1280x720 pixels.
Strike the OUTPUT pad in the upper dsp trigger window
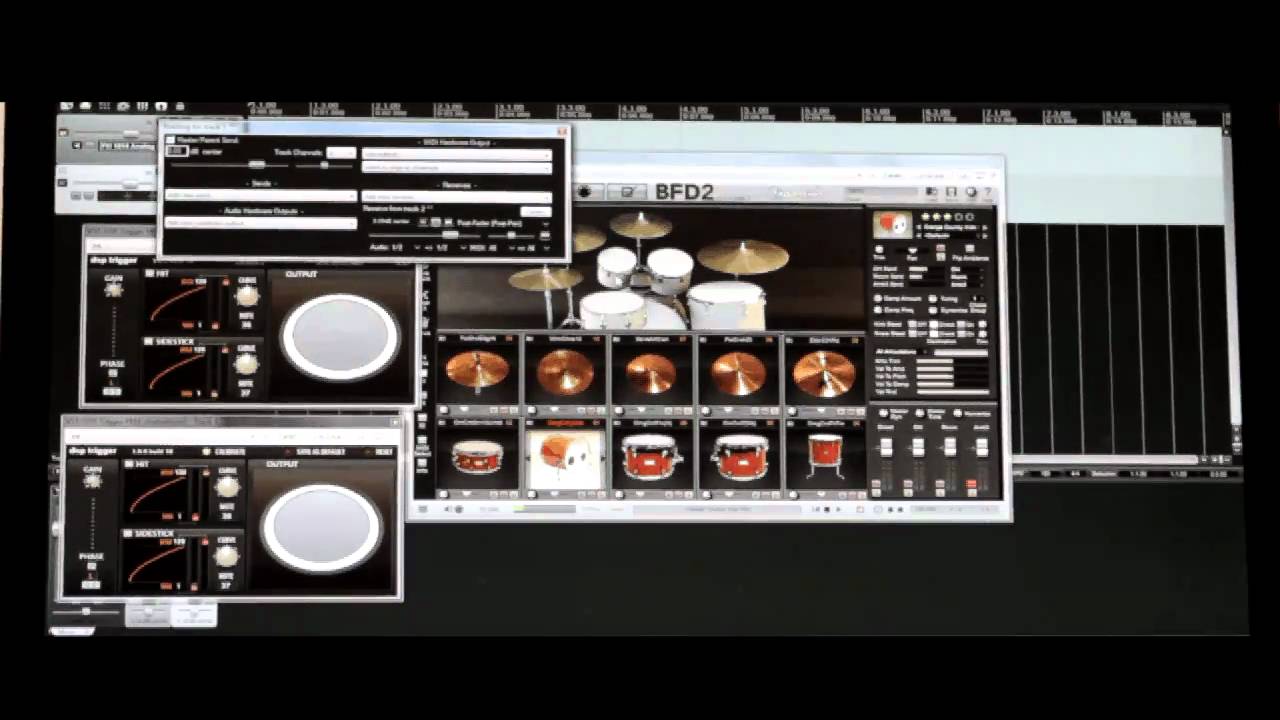tap(340, 337)
